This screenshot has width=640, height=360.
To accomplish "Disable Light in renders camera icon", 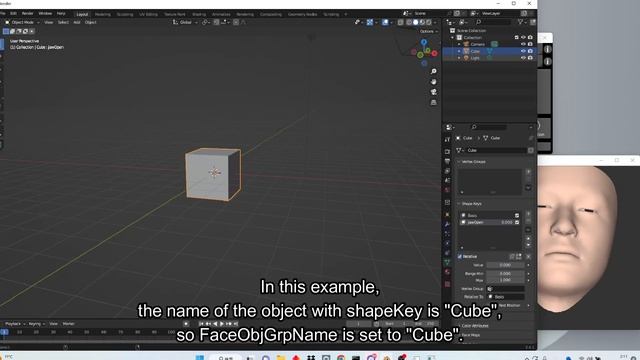I will 530,58.
